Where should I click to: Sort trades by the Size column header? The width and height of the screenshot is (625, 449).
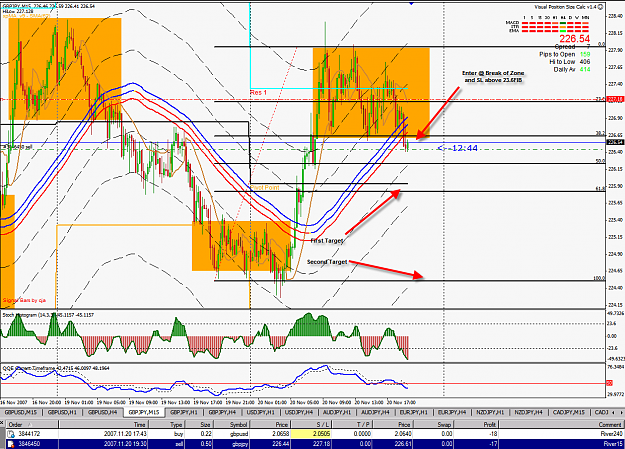coord(199,424)
